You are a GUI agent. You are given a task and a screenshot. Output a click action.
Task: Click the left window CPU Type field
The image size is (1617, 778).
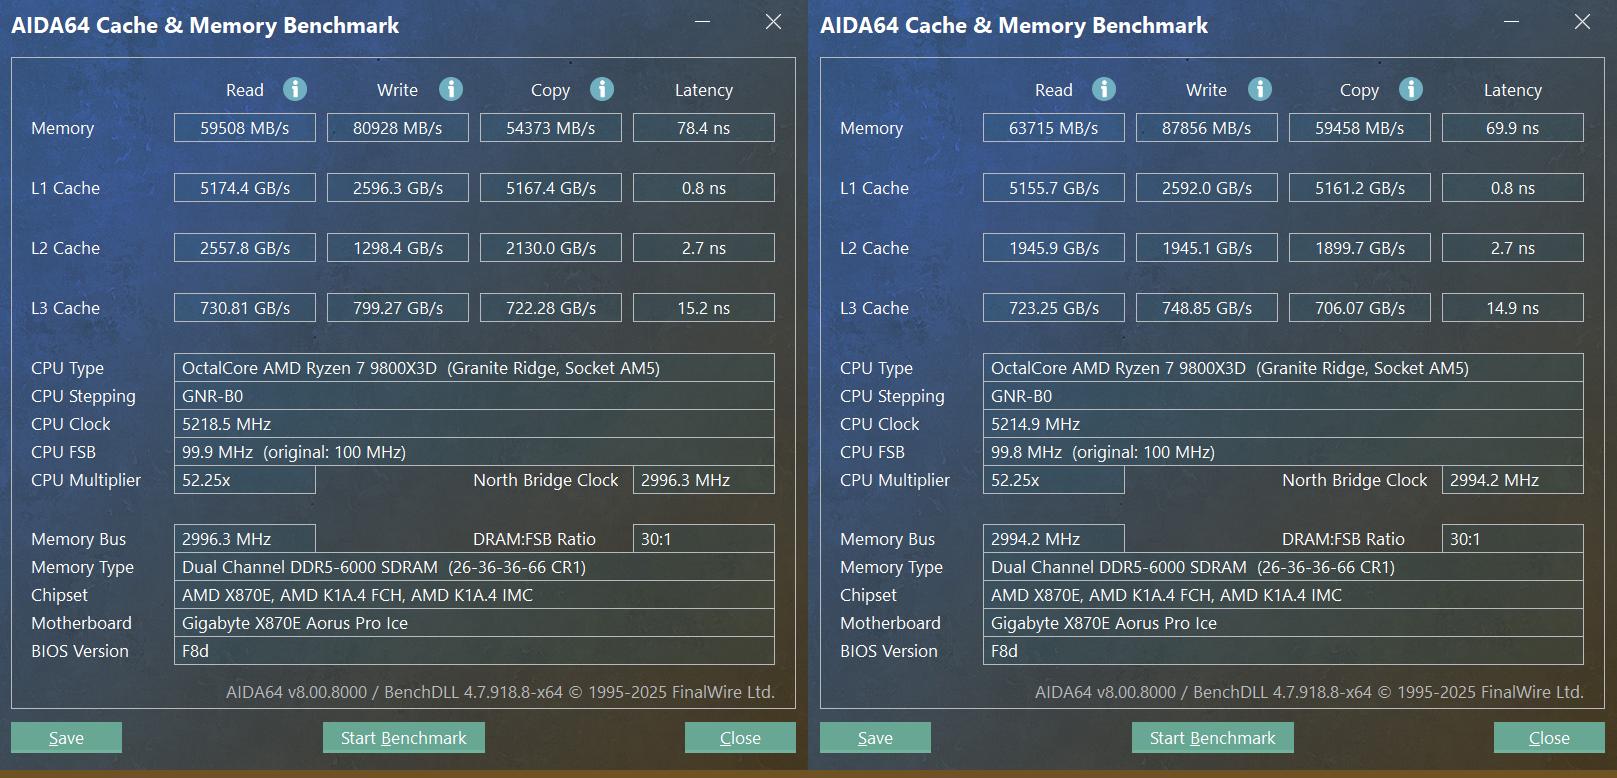474,368
